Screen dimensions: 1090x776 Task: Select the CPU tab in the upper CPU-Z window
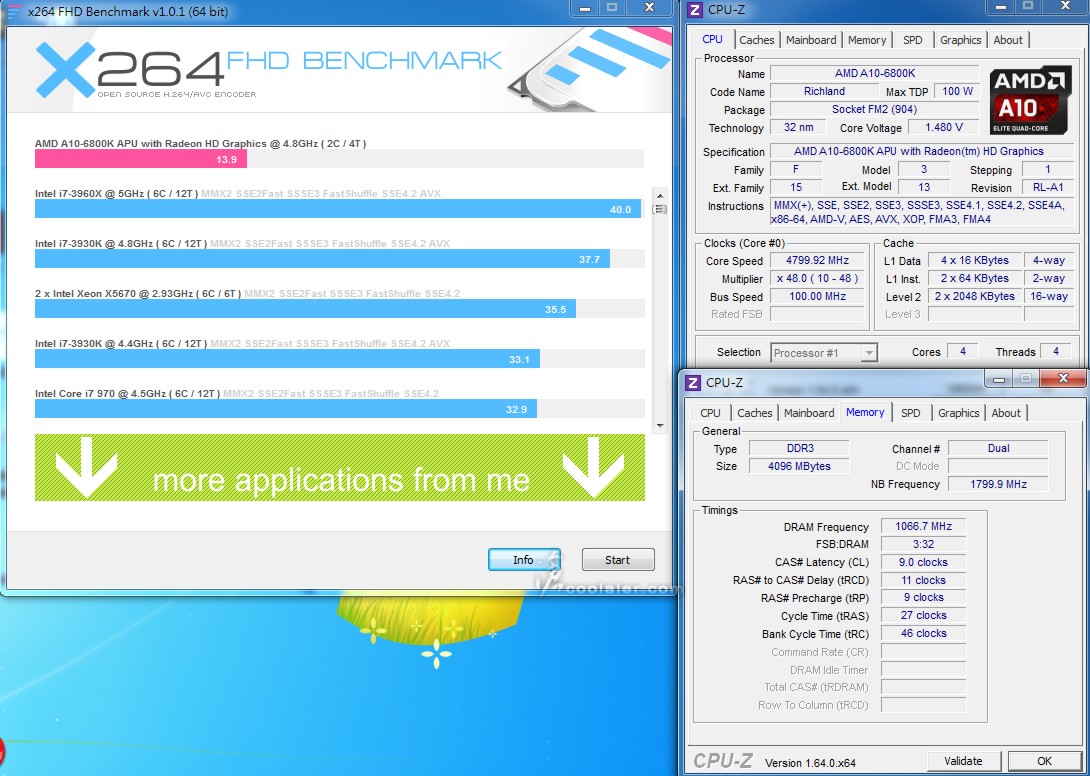pos(713,40)
